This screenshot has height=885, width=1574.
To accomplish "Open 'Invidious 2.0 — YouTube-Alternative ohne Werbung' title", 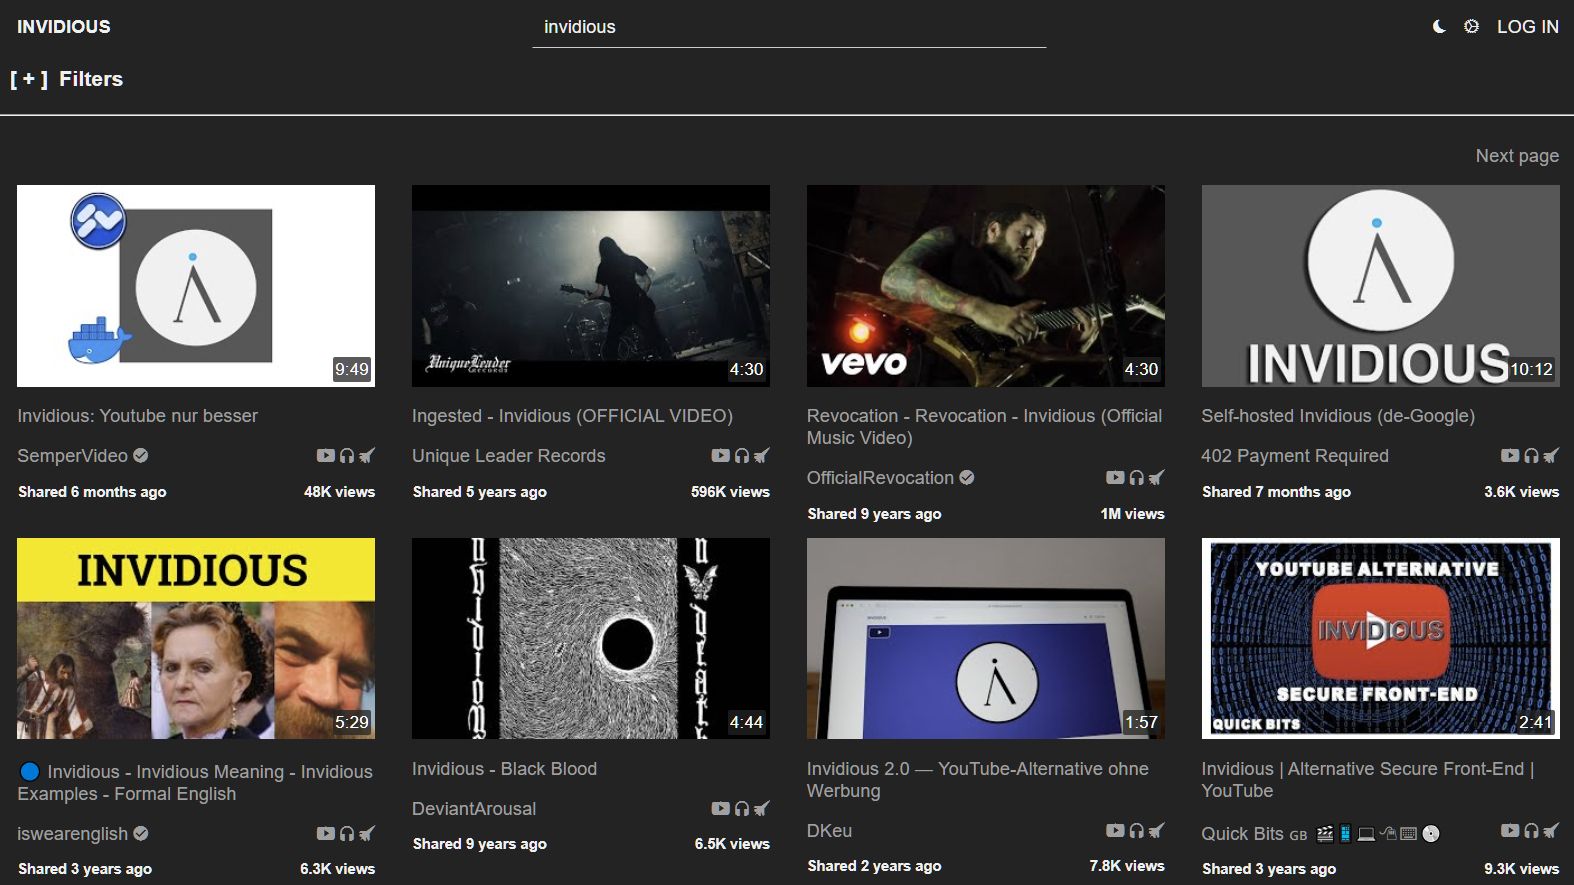I will point(977,780).
